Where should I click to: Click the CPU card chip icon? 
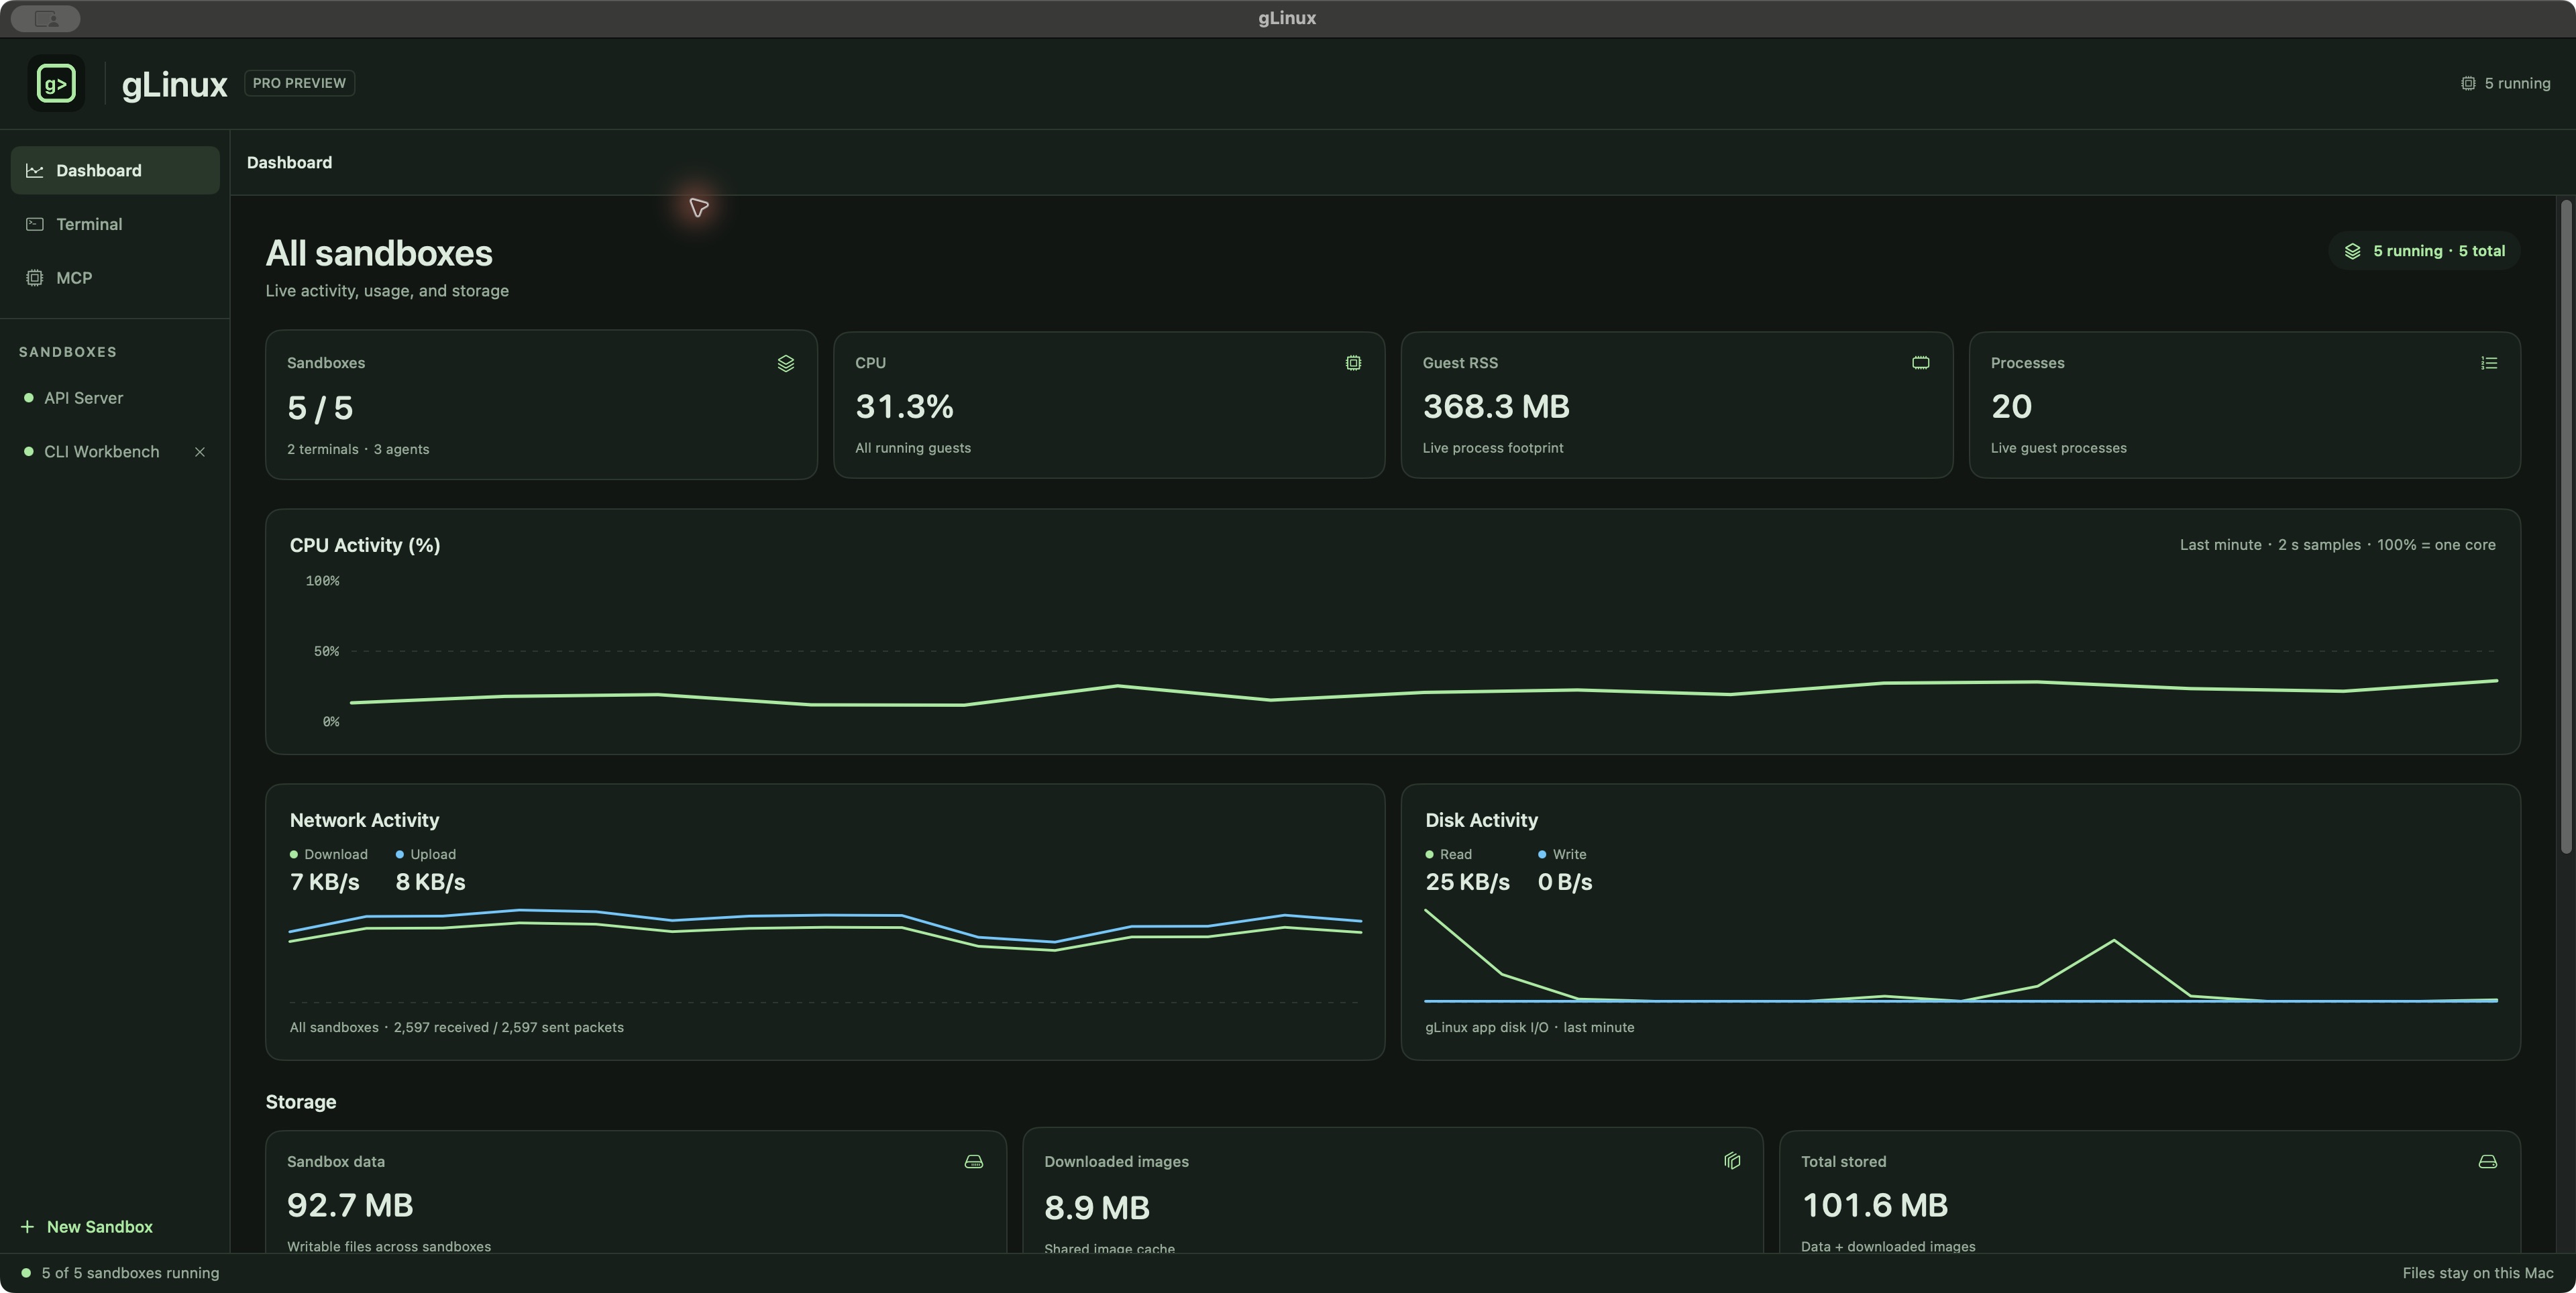point(1353,363)
